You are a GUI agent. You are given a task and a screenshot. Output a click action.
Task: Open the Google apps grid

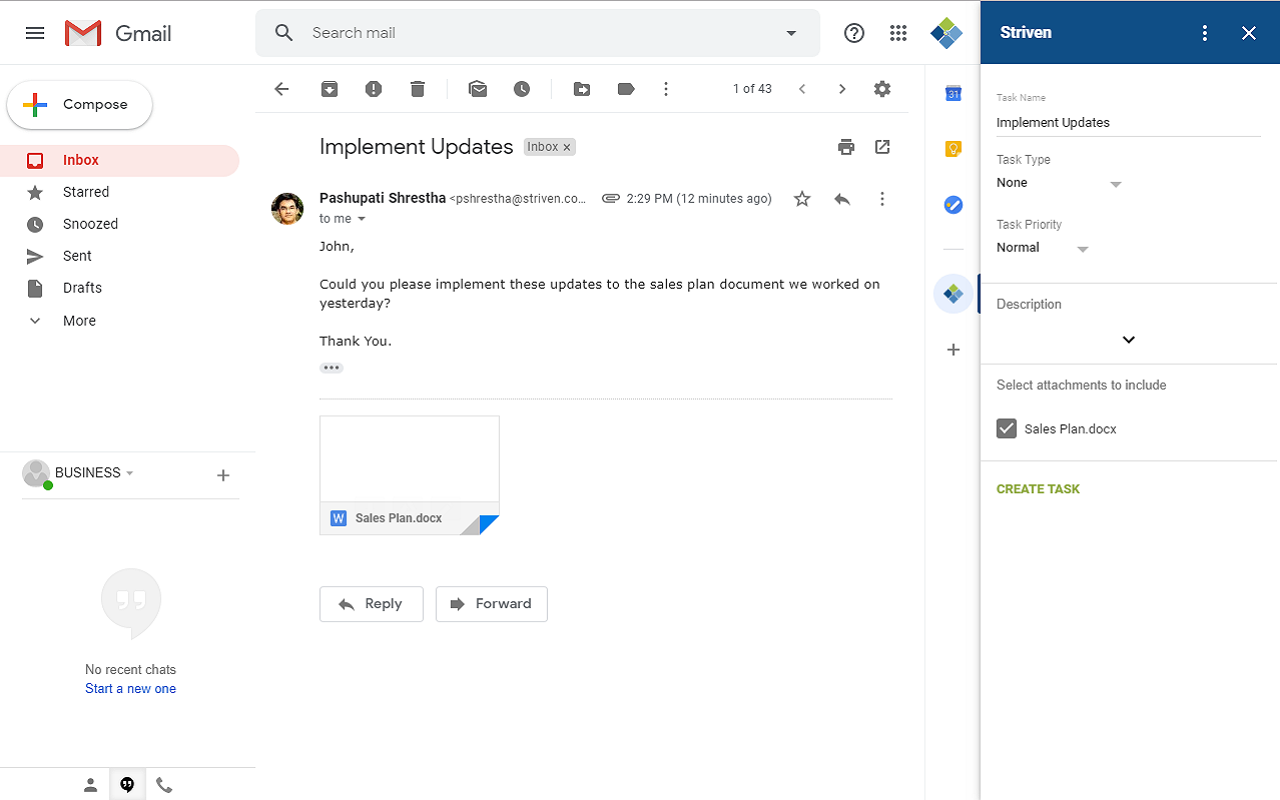pos(898,33)
